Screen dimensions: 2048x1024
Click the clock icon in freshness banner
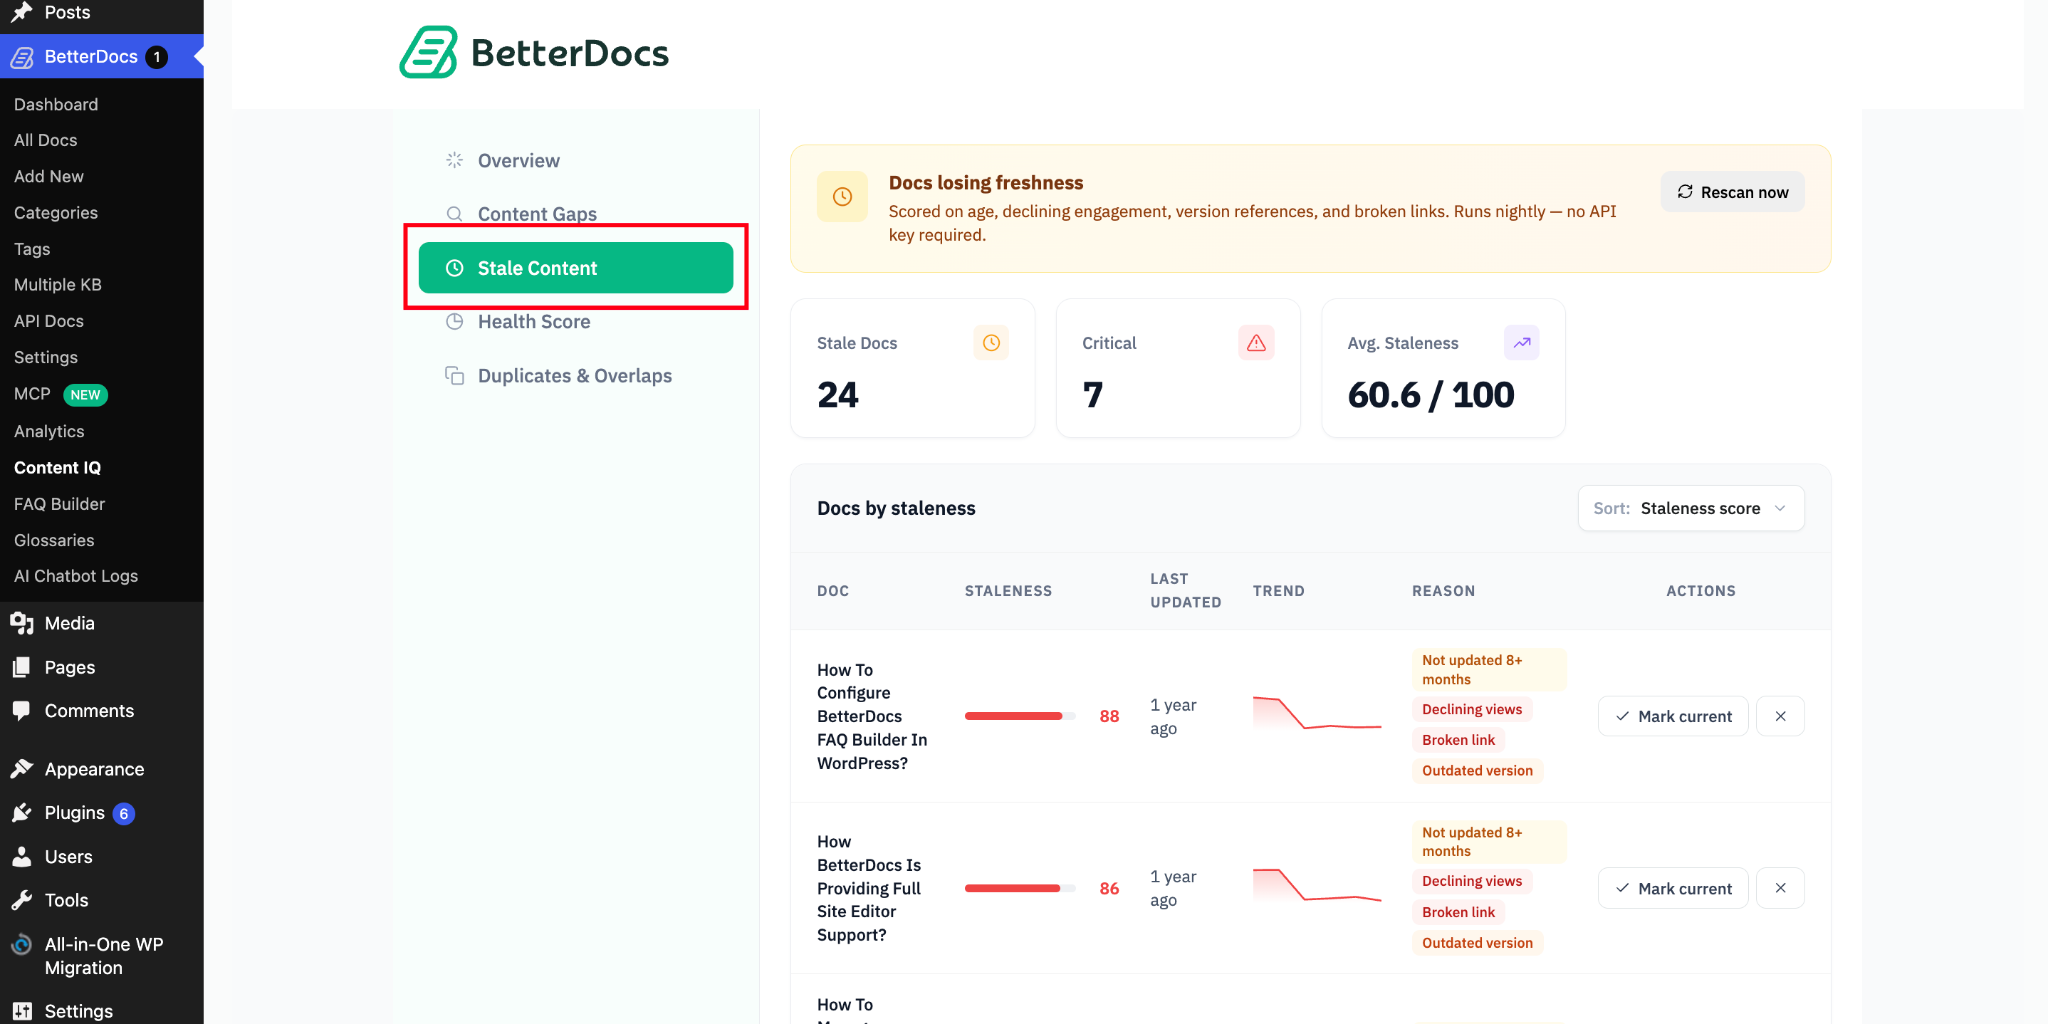(842, 197)
